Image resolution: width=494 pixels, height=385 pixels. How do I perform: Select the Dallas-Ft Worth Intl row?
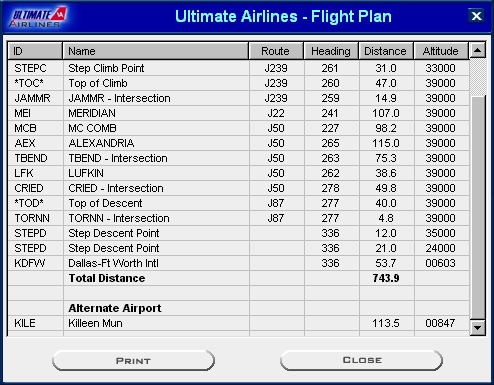click(238, 263)
